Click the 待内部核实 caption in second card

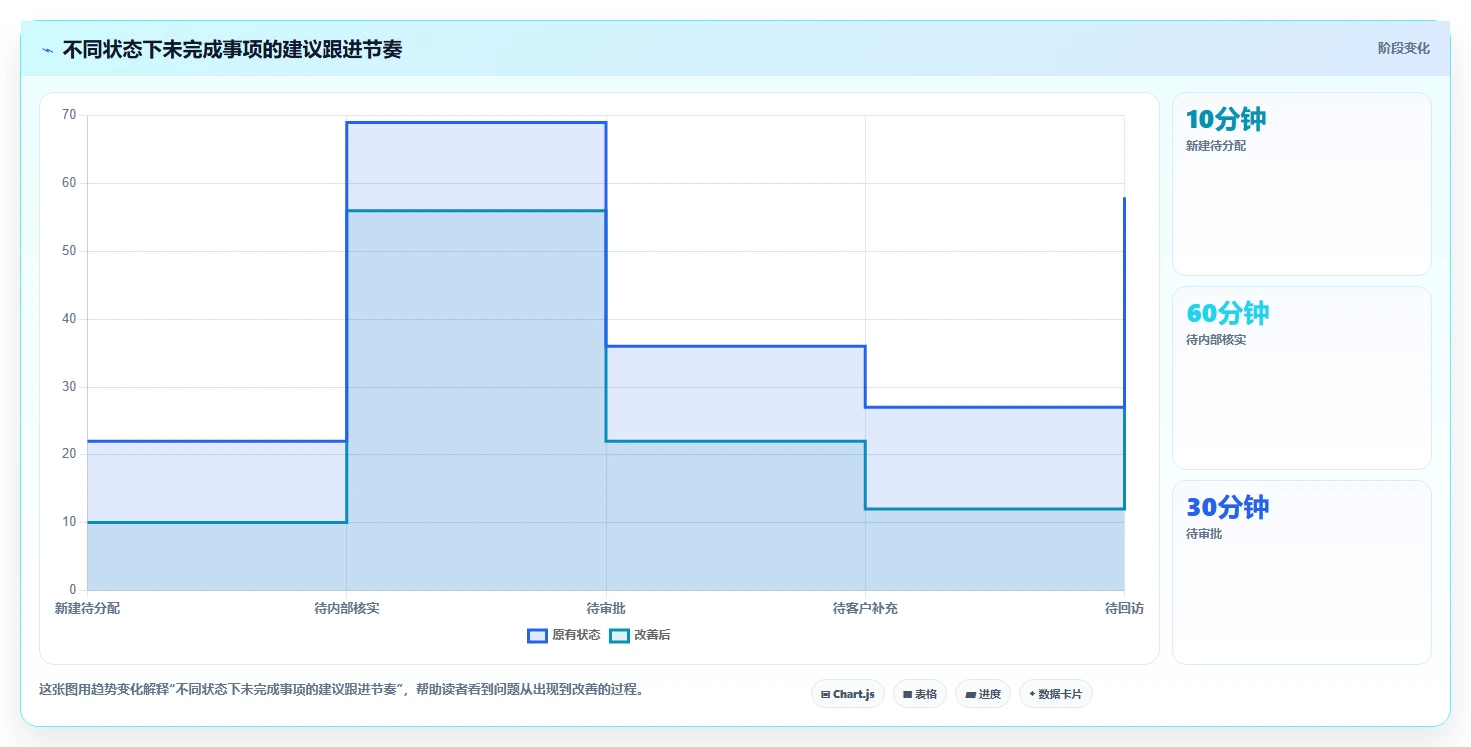tap(1216, 340)
